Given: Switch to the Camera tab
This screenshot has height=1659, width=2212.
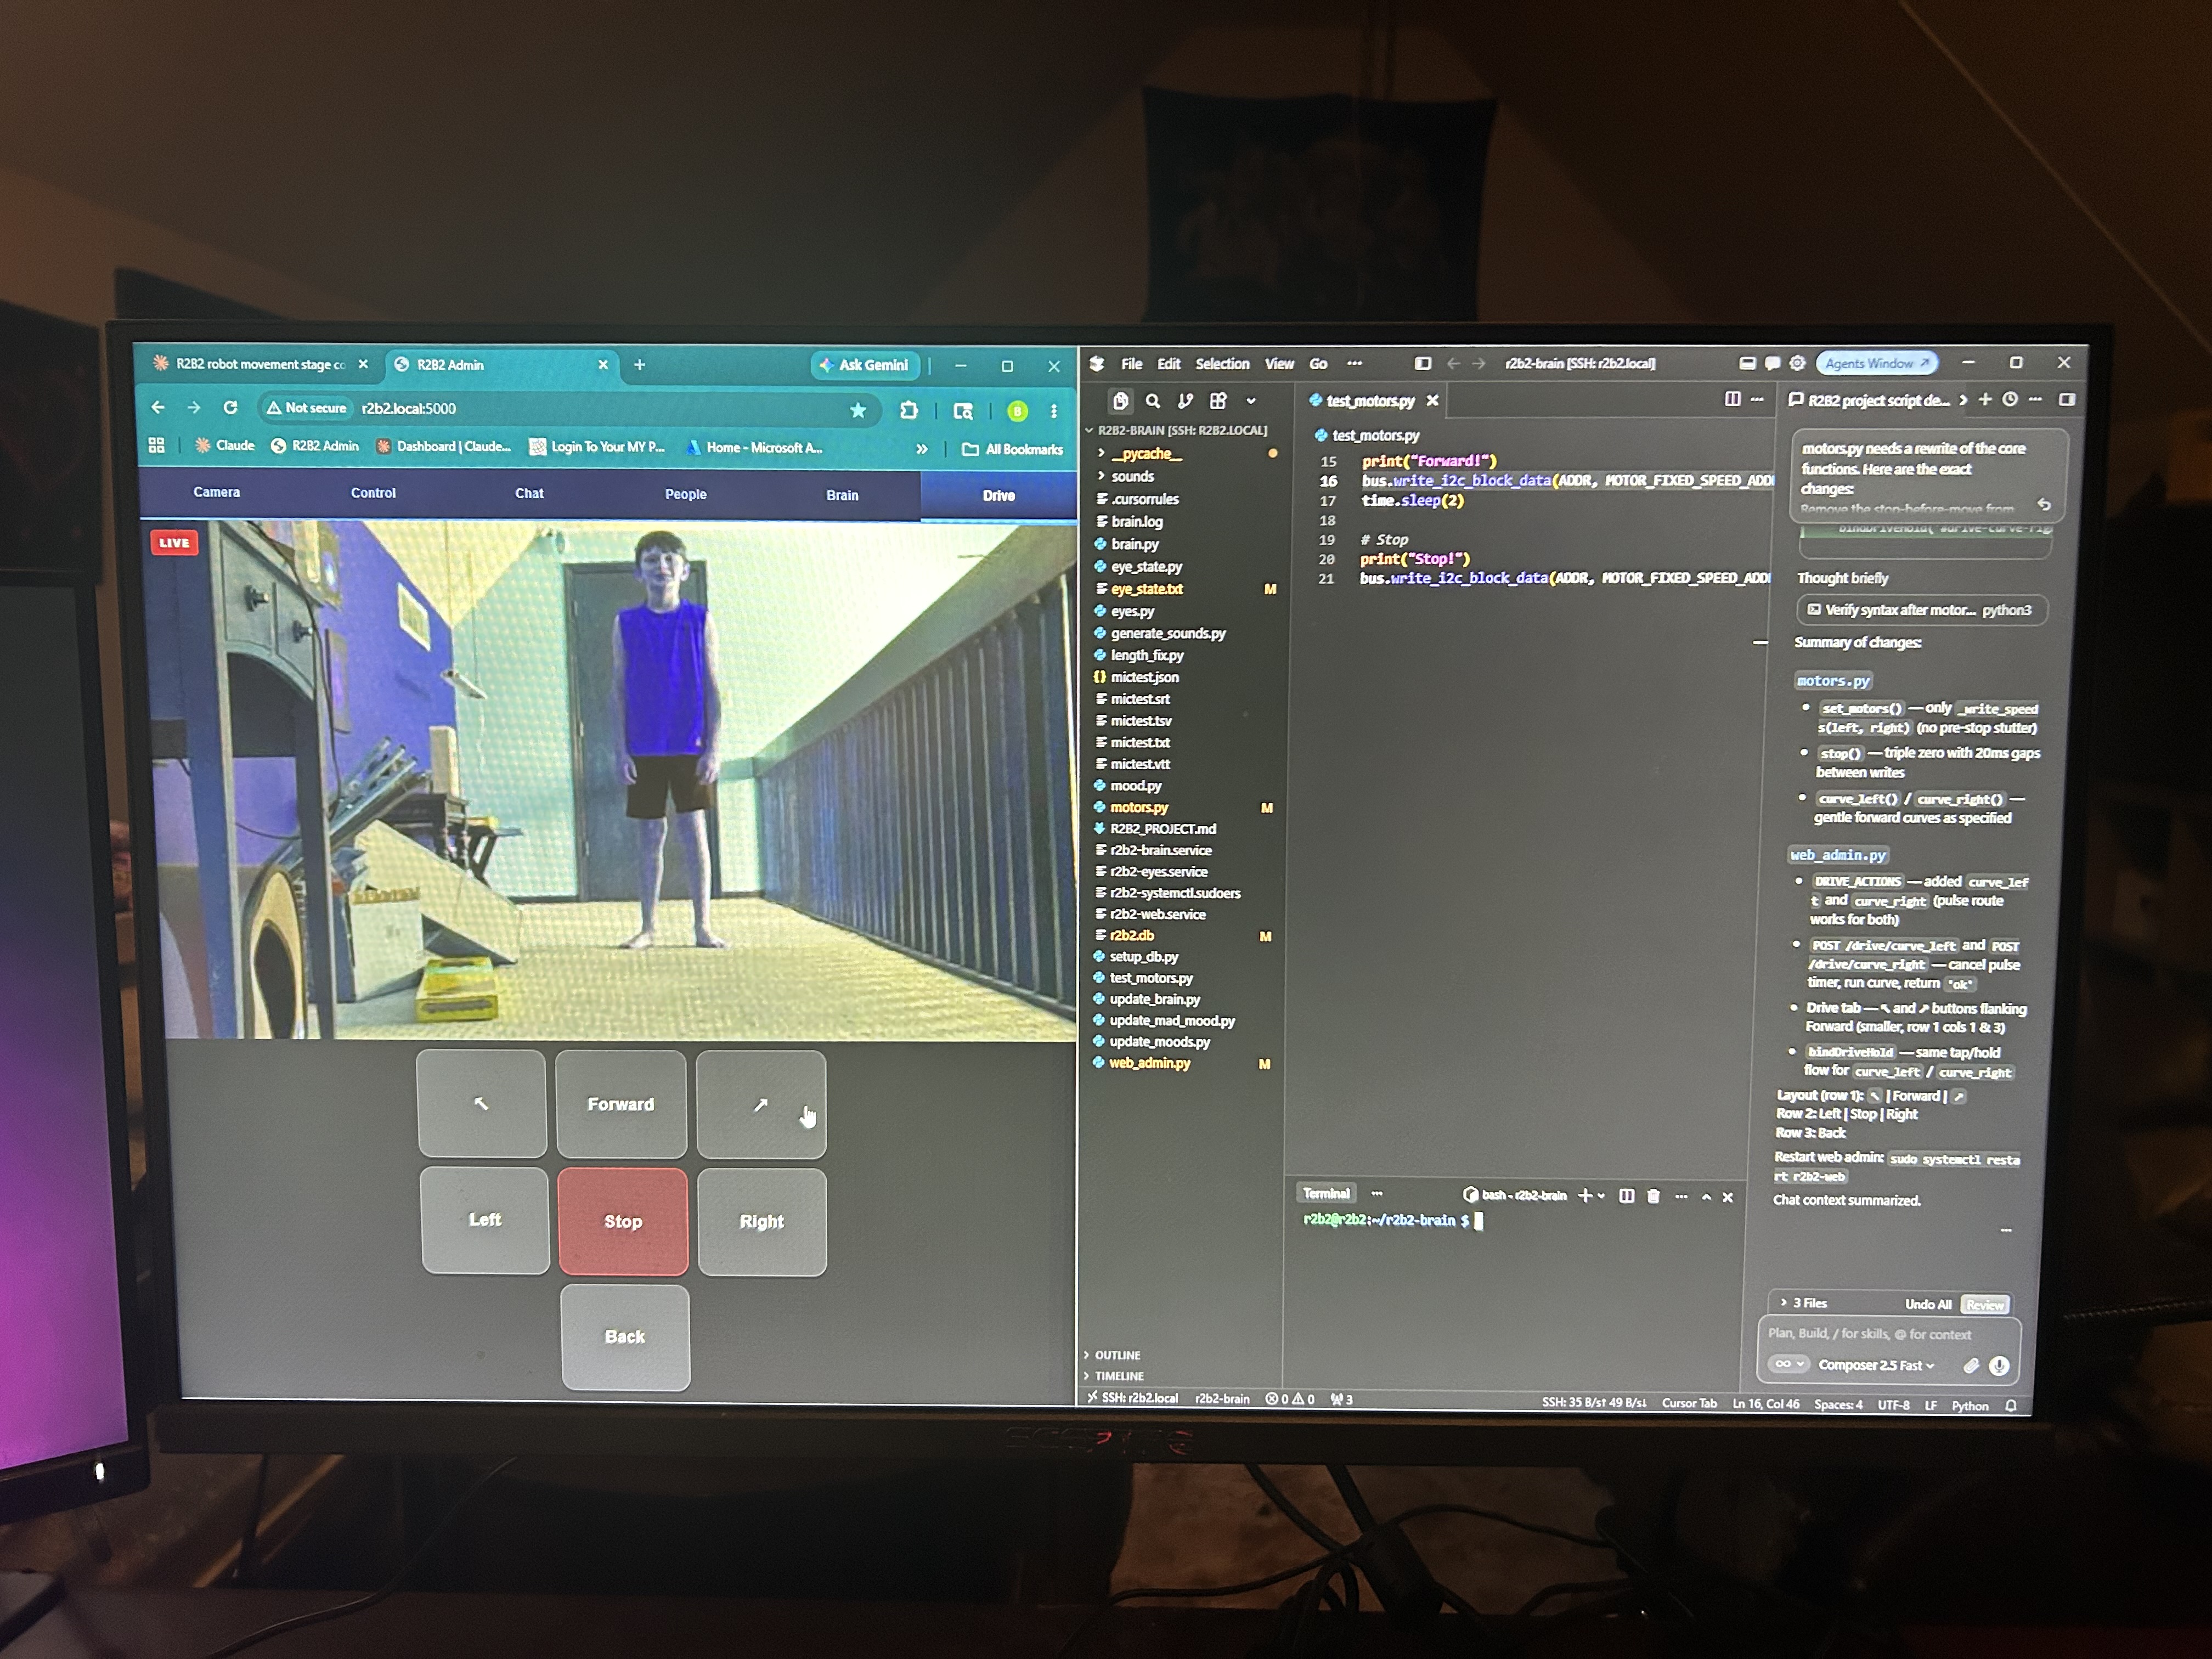Looking at the screenshot, I should pyautogui.click(x=217, y=492).
